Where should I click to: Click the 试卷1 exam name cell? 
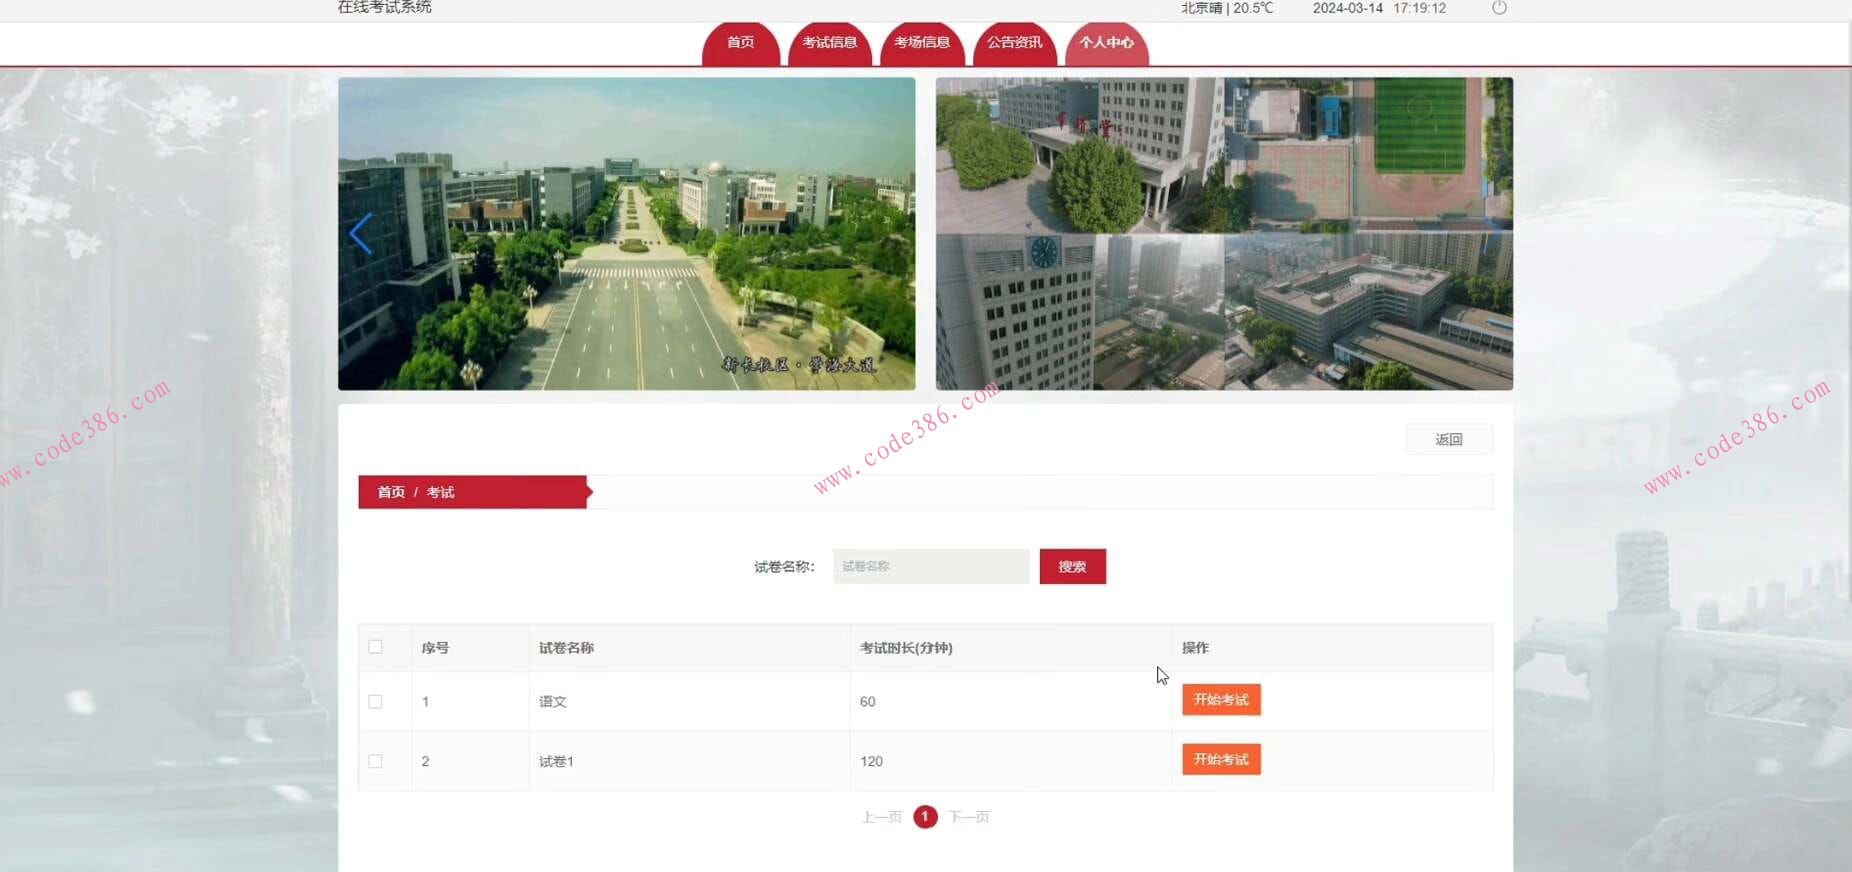tap(556, 762)
